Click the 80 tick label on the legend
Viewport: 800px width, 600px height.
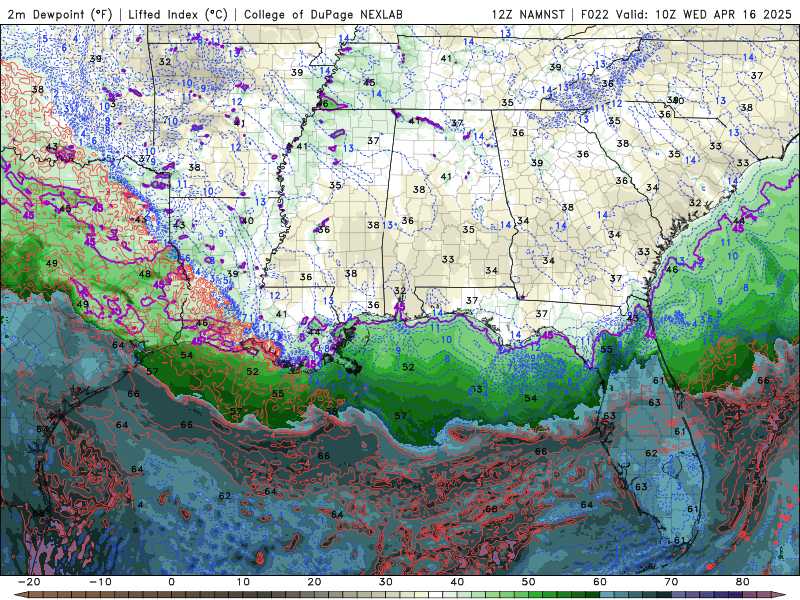coord(743,582)
